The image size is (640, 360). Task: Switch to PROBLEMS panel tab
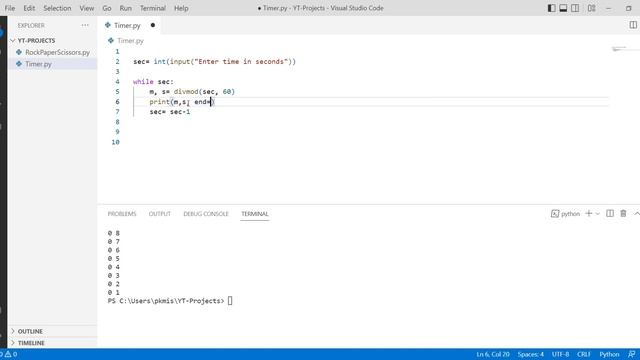[x=122, y=214]
